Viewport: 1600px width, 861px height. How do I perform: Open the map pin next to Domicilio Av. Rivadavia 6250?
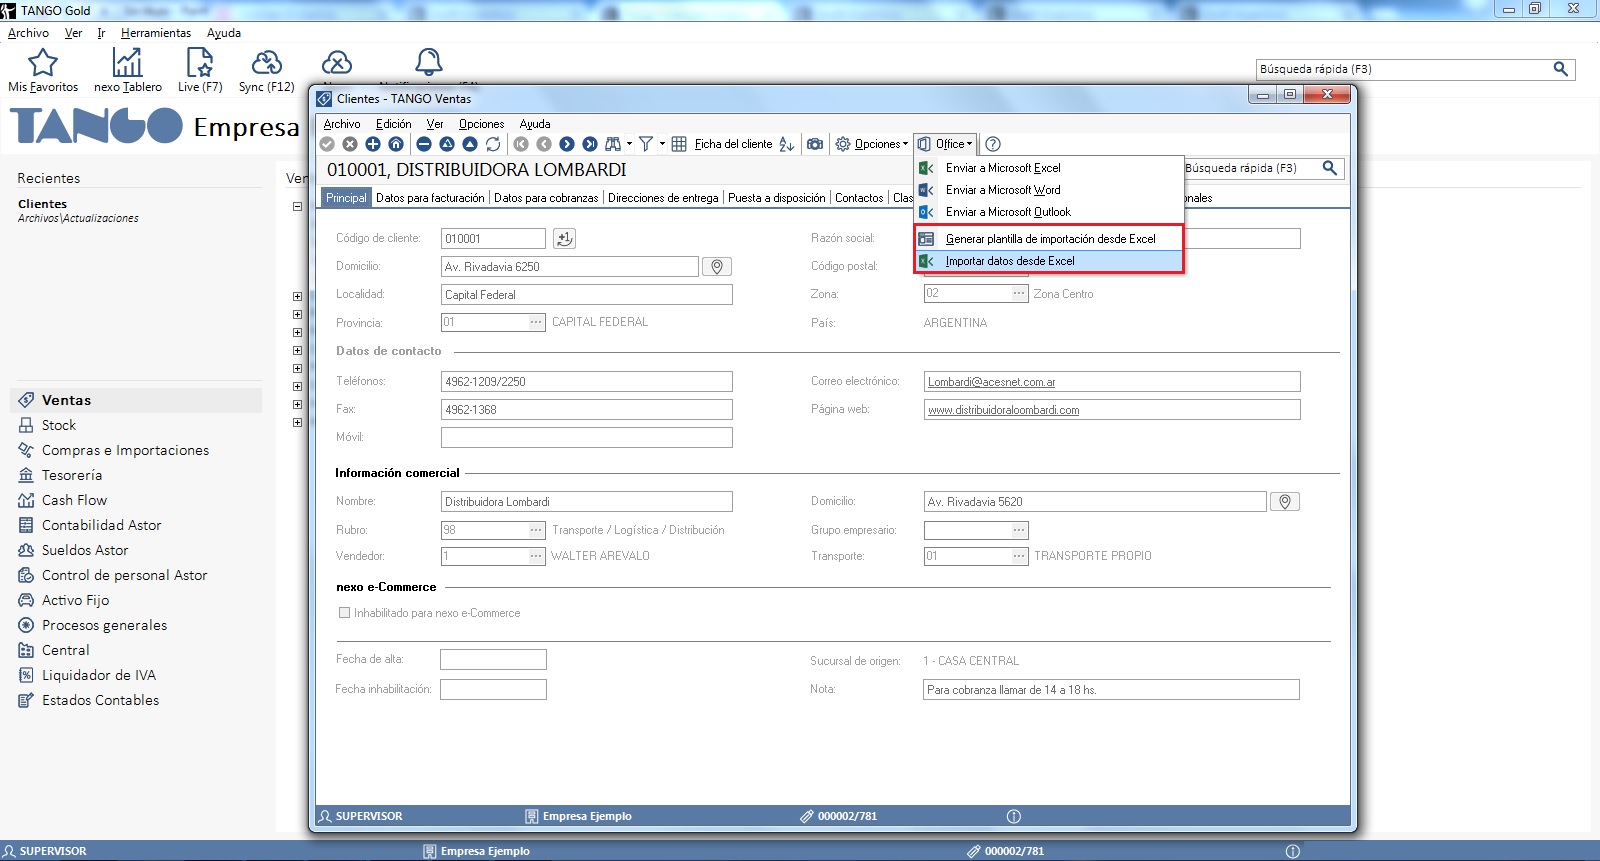click(x=716, y=267)
